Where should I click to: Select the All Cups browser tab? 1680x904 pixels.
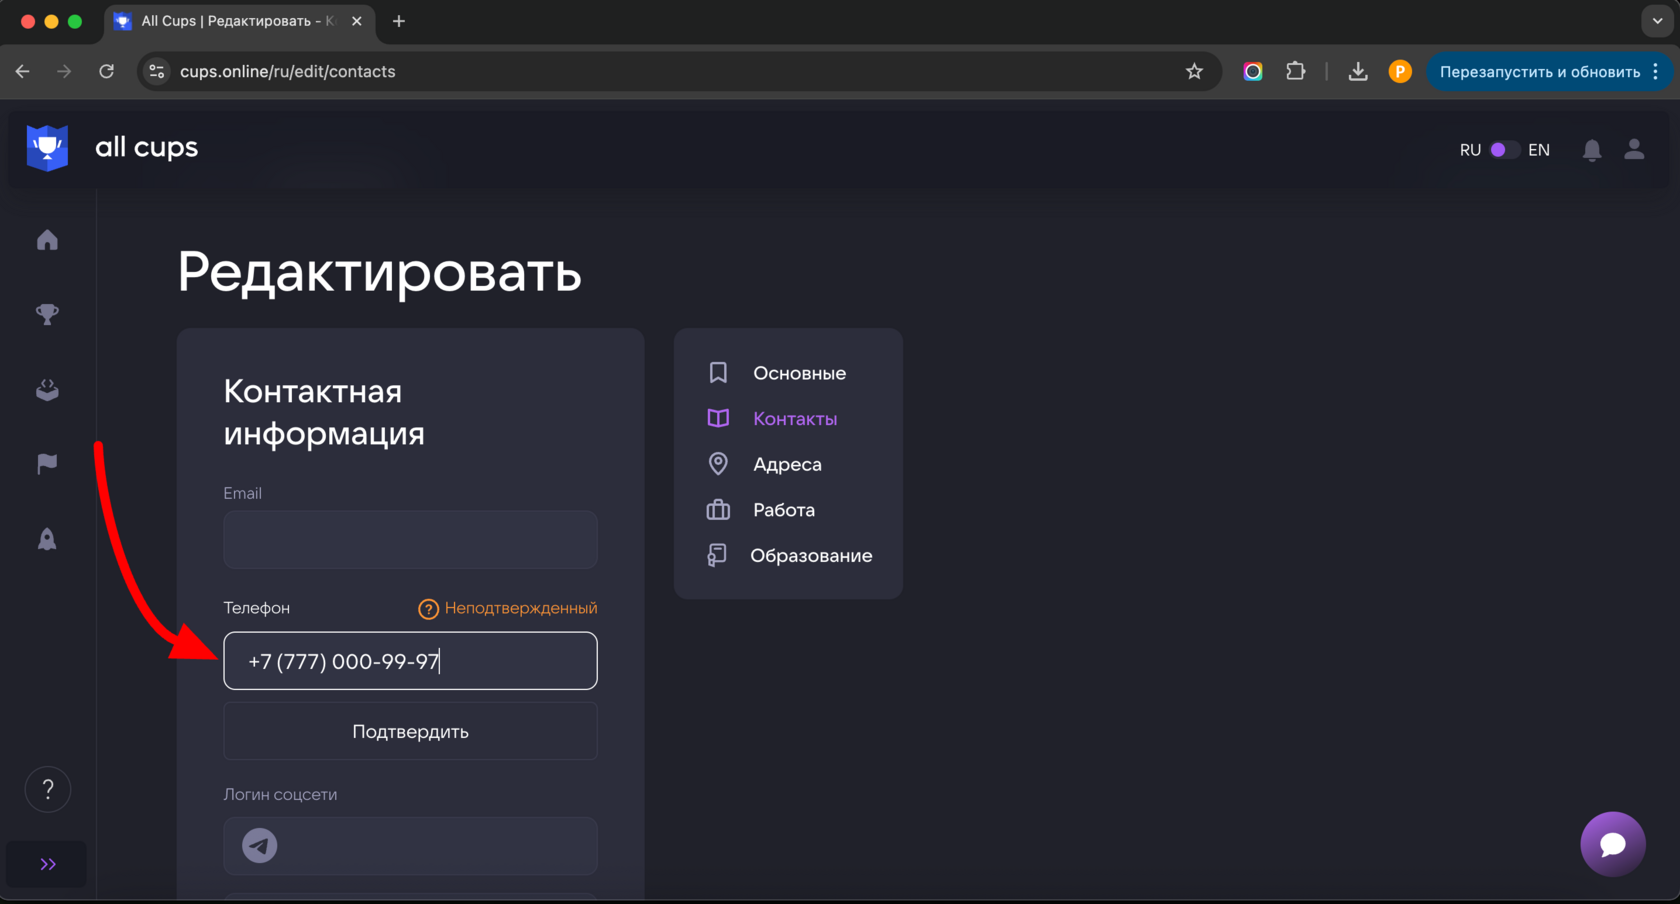coord(238,21)
